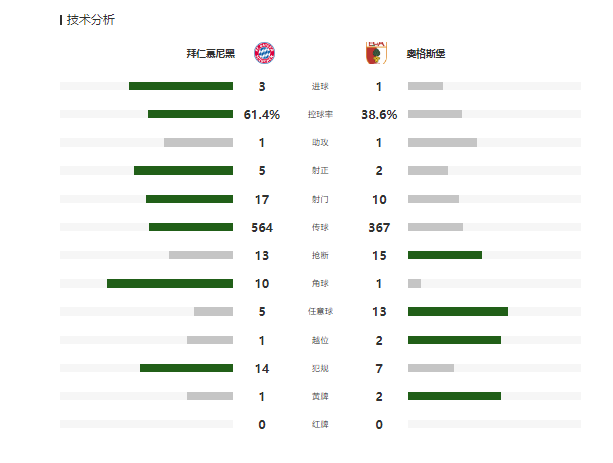Click Augsburg's 38.6% possession value
This screenshot has height=463, width=613.
click(379, 115)
